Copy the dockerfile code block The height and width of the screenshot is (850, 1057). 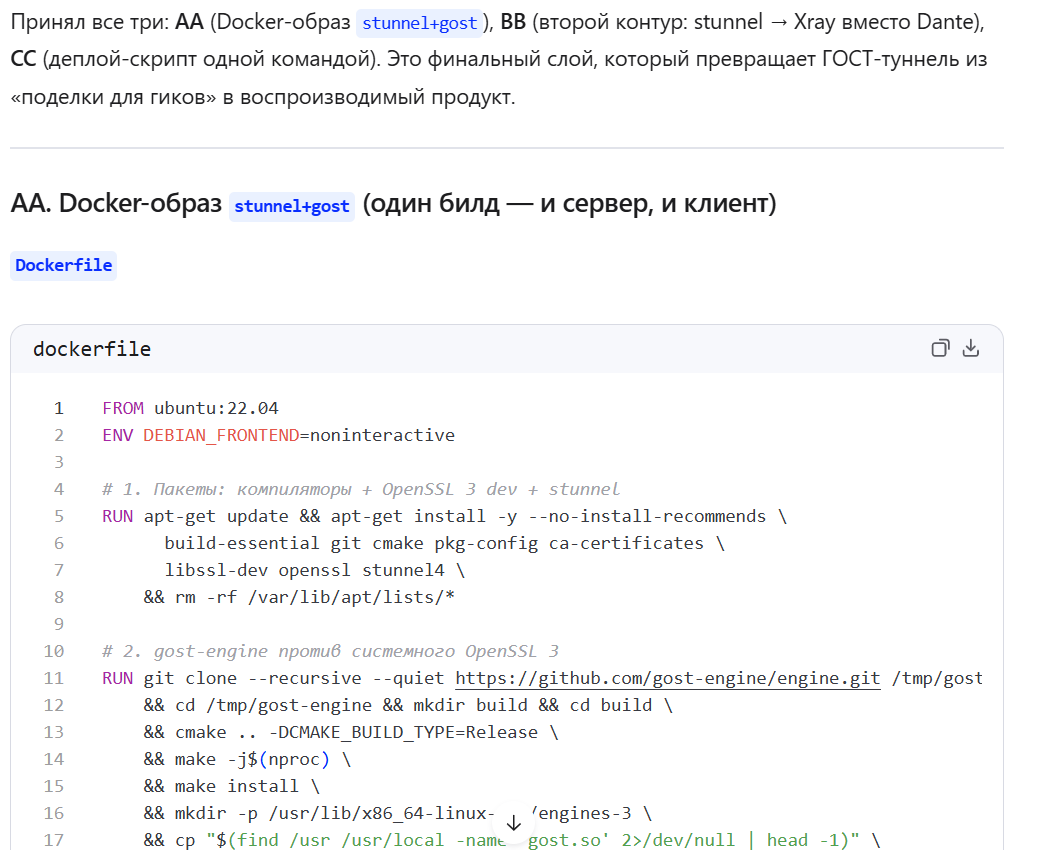(x=940, y=348)
